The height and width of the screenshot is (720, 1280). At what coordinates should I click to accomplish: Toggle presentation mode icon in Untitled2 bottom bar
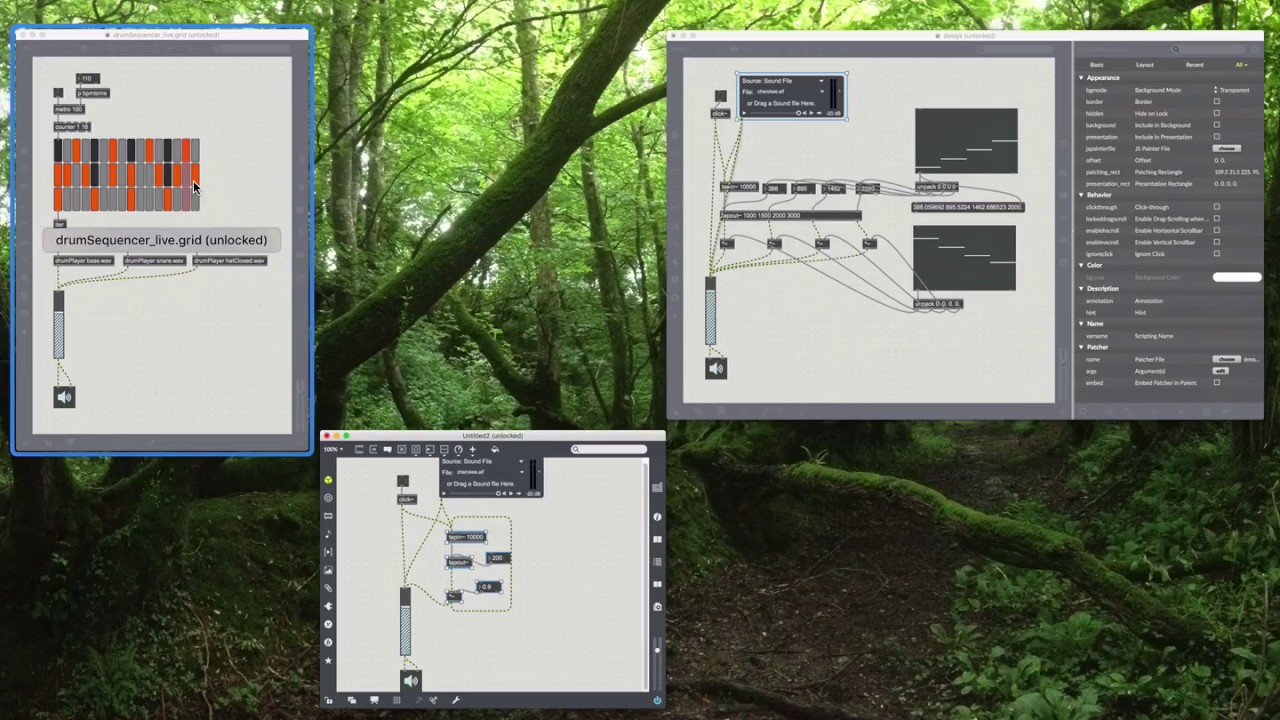(374, 700)
